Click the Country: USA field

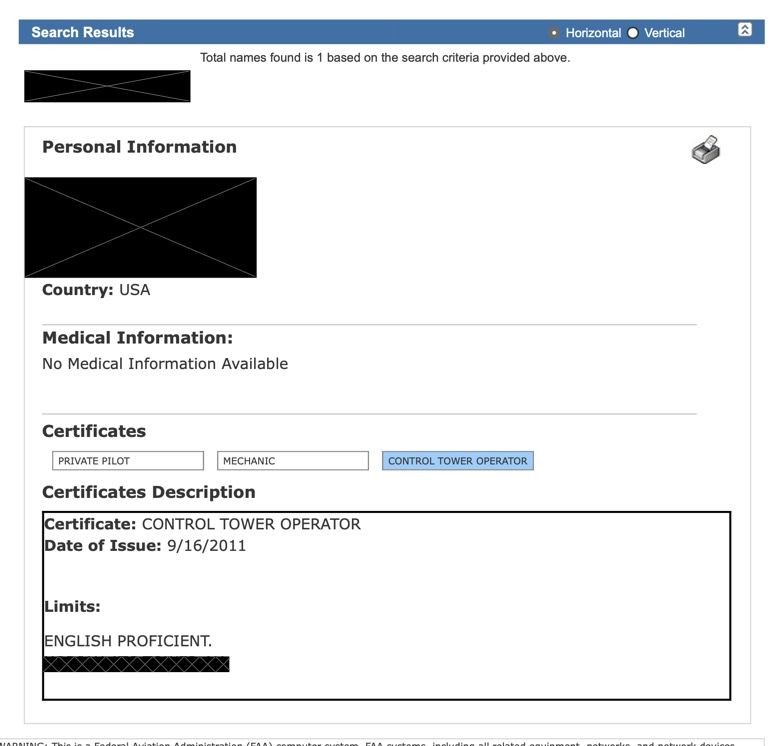(96, 290)
